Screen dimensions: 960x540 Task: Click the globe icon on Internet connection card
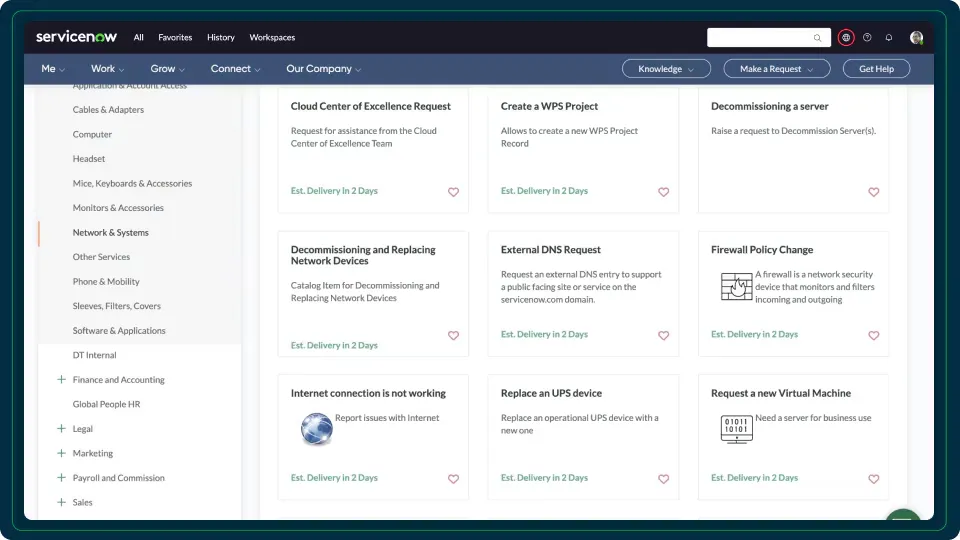(316, 429)
